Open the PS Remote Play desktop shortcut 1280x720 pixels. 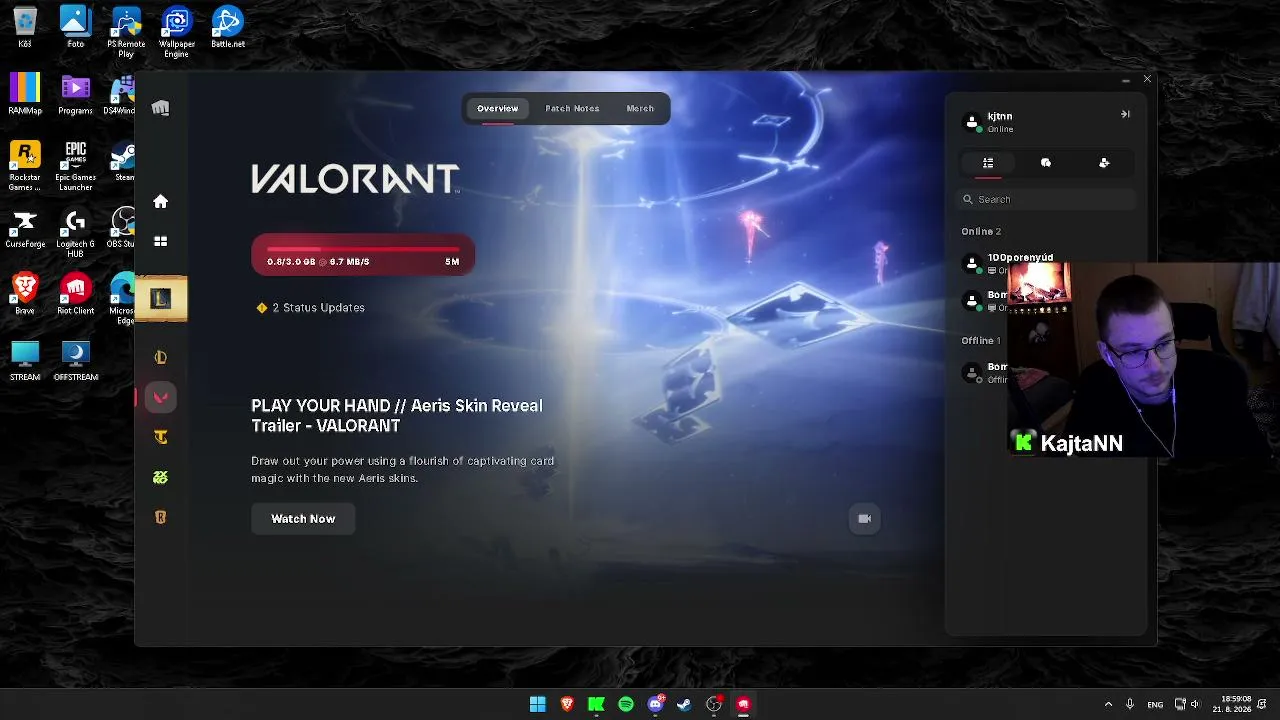pos(126,32)
